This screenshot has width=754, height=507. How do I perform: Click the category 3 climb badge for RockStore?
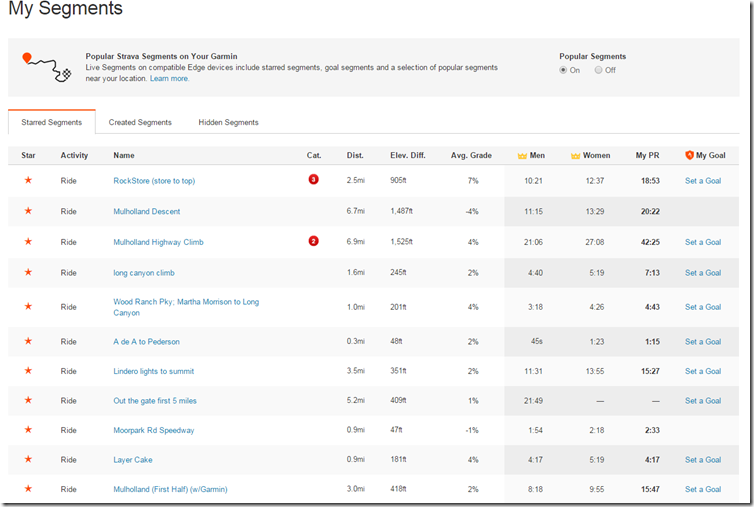pos(314,179)
